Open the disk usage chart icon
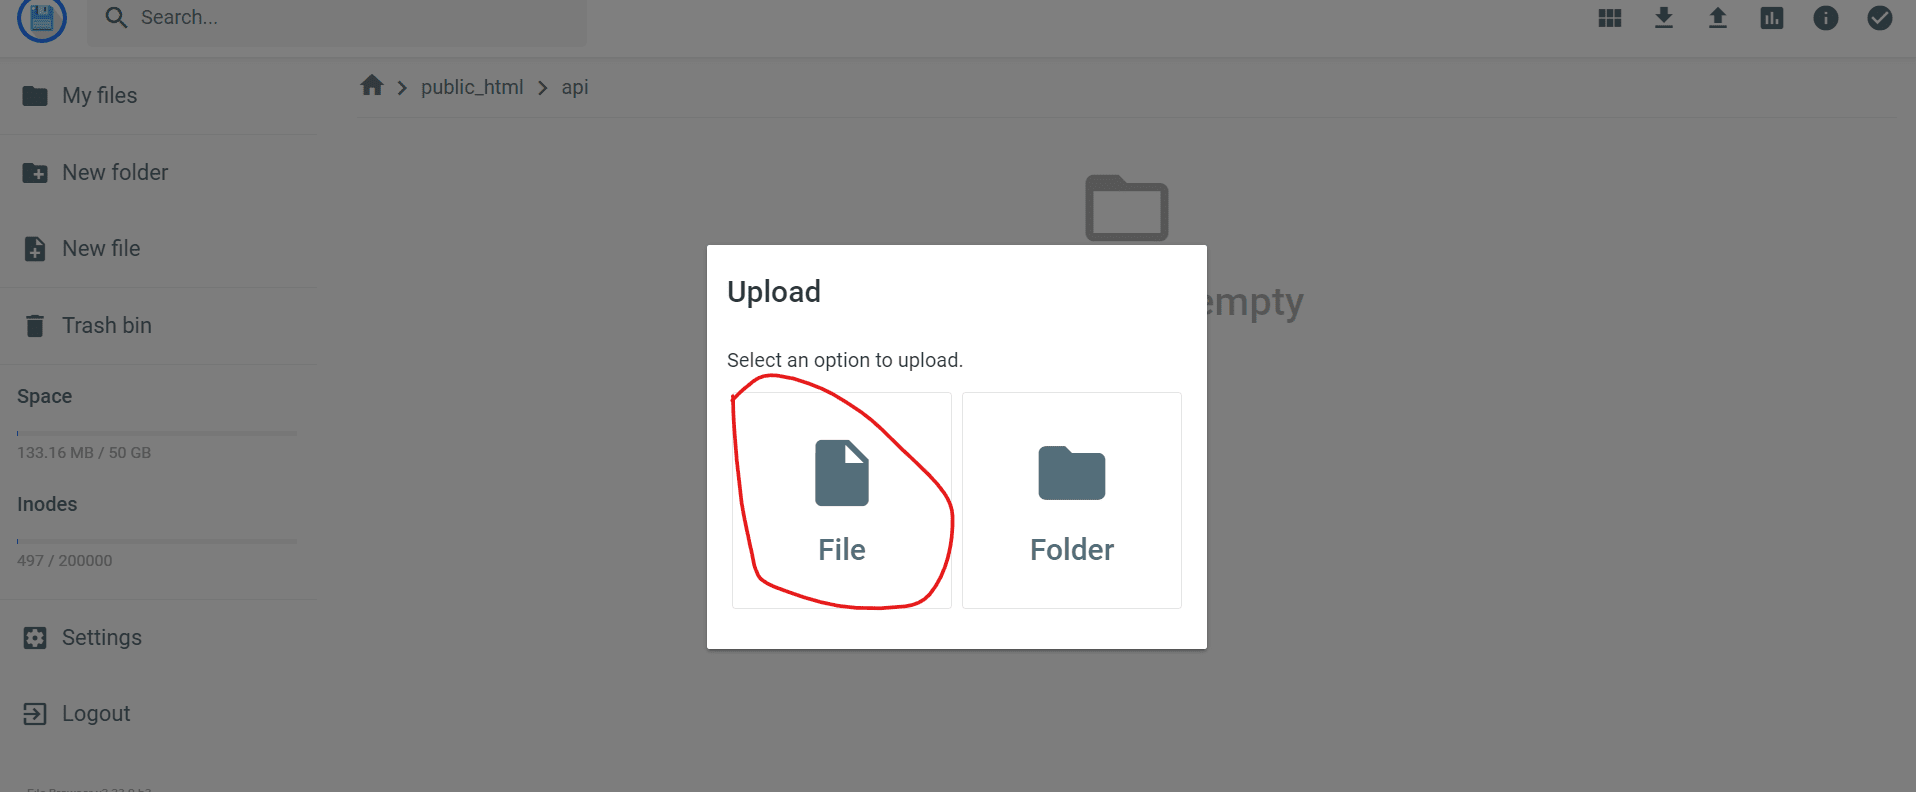Viewport: 1916px width, 792px height. point(1772,18)
